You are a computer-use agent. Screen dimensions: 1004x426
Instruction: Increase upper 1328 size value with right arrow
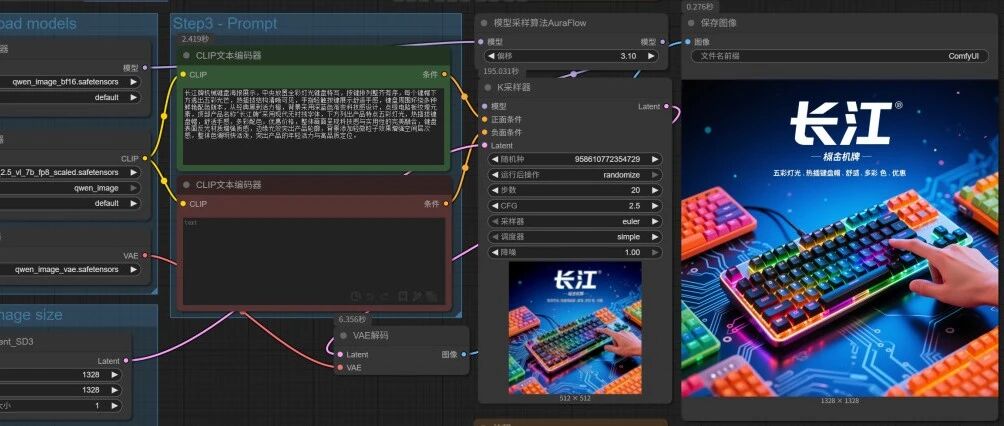[x=115, y=375]
